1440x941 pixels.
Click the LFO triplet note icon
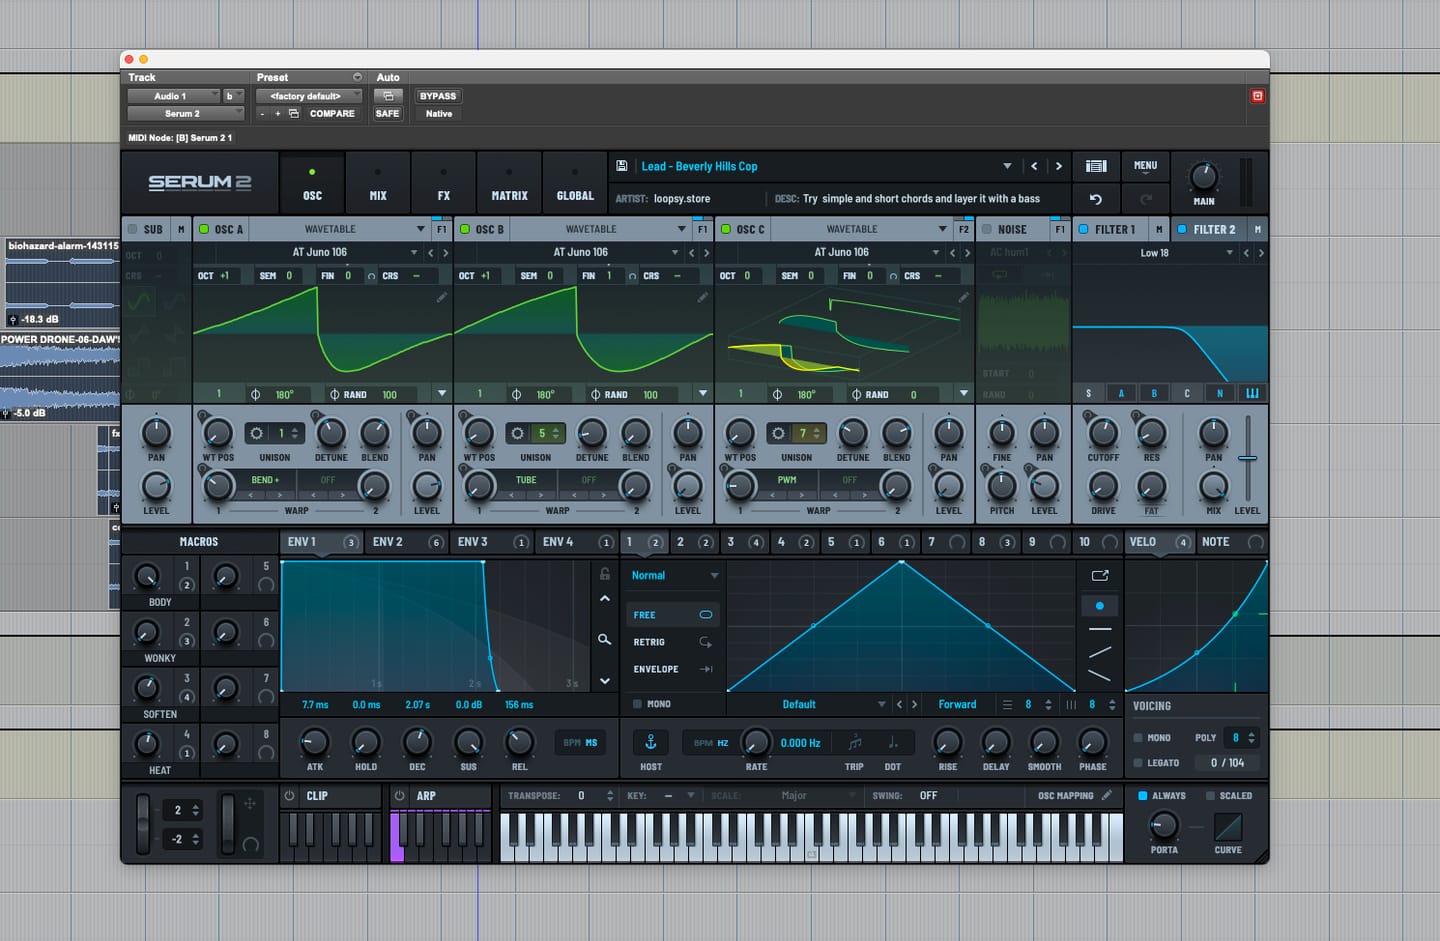[x=855, y=742]
